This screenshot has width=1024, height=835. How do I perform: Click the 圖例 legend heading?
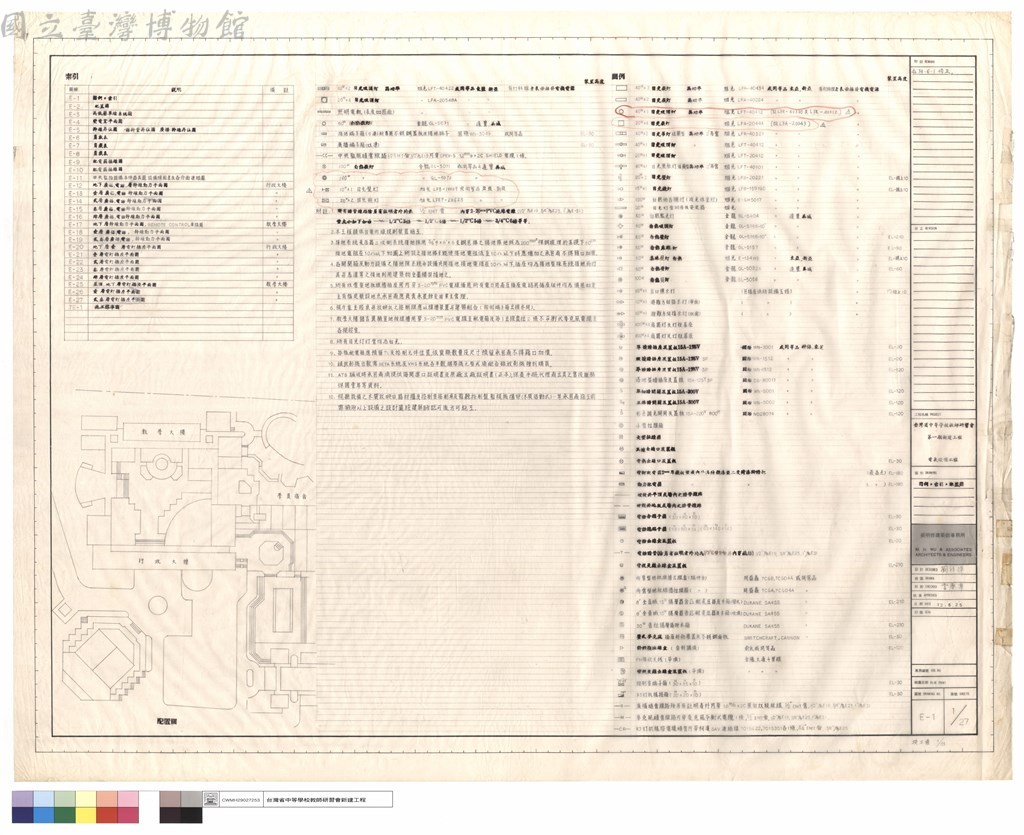coord(618,76)
